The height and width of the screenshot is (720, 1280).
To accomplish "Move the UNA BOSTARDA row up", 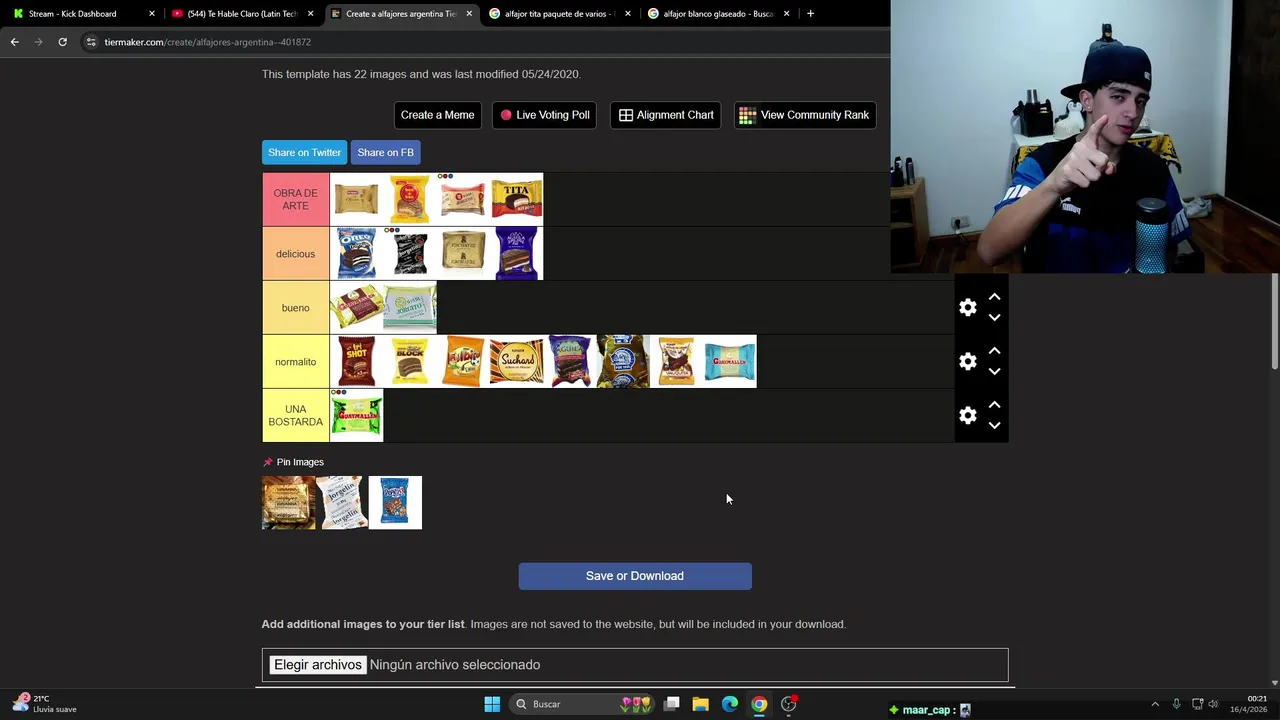I will point(994,405).
